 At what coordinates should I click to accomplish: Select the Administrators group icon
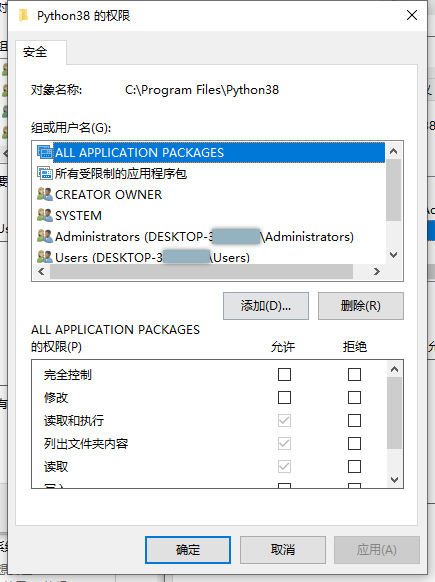pyautogui.click(x=45, y=236)
